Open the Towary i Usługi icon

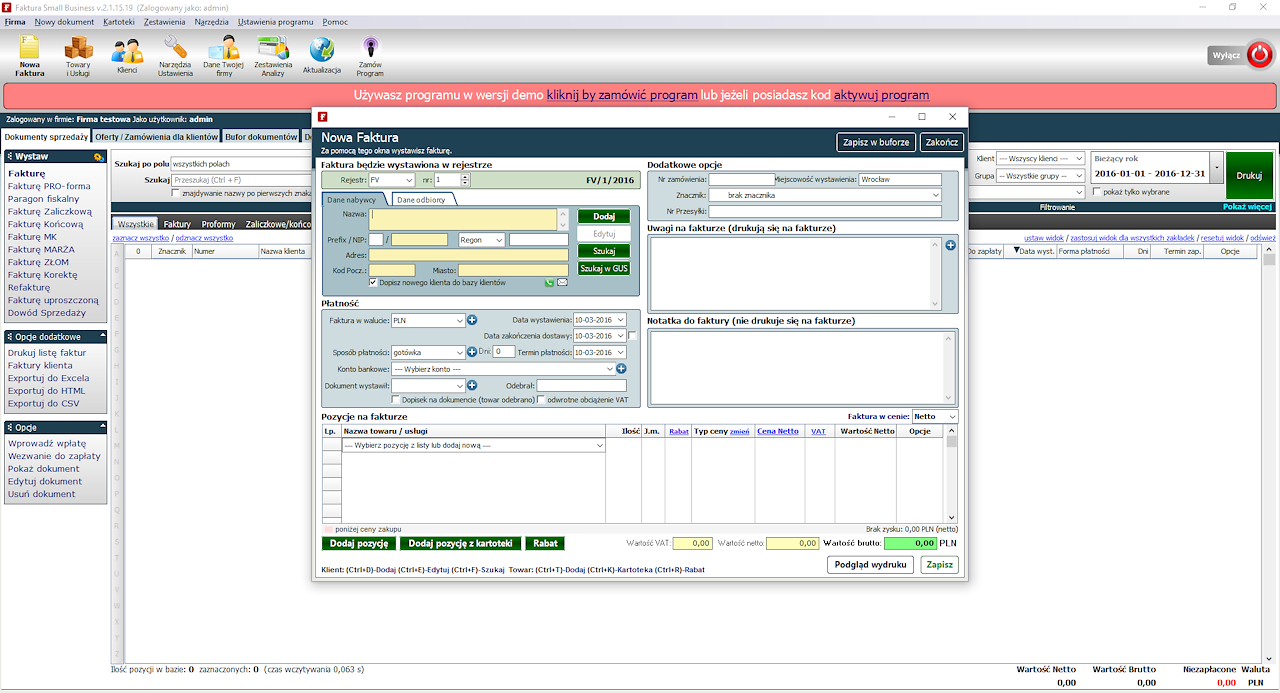click(x=78, y=56)
